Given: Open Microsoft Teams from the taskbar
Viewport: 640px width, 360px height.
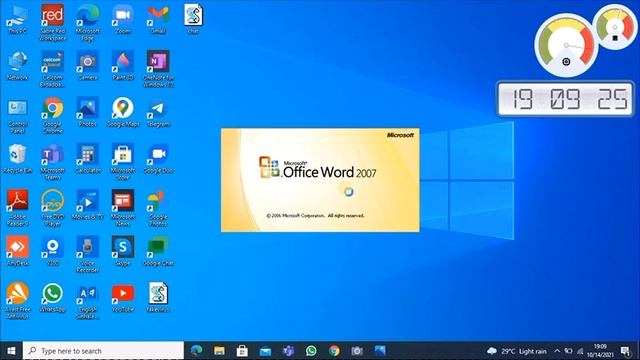Looking at the screenshot, I should click(x=288, y=350).
